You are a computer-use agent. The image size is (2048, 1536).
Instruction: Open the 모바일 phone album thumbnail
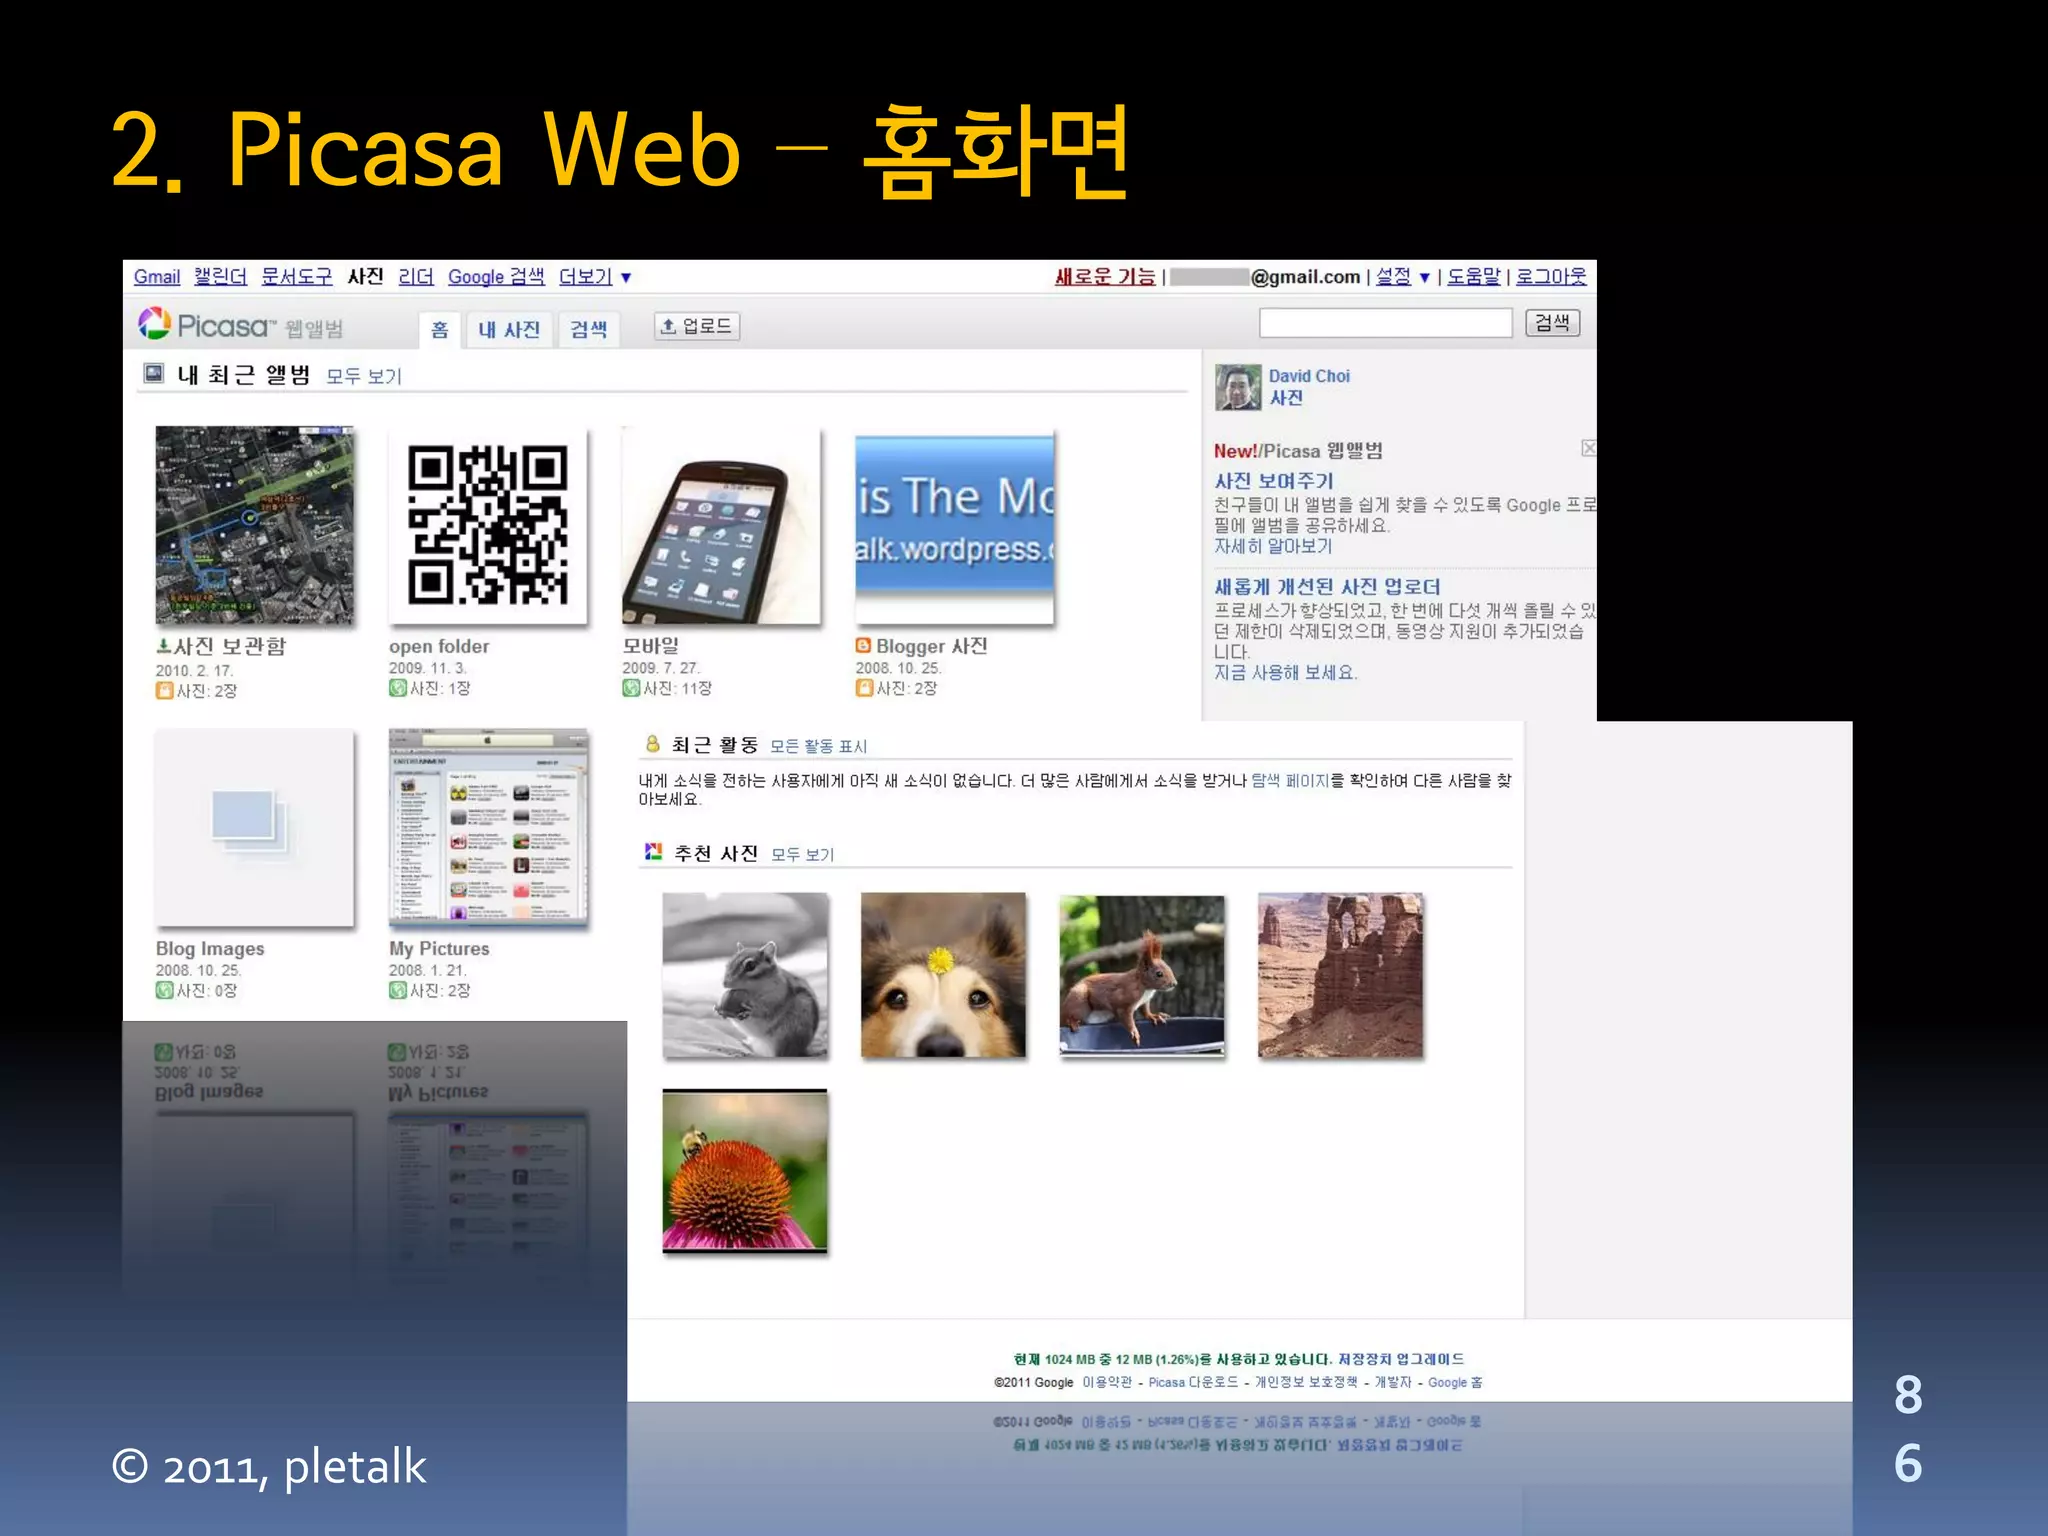point(721,525)
